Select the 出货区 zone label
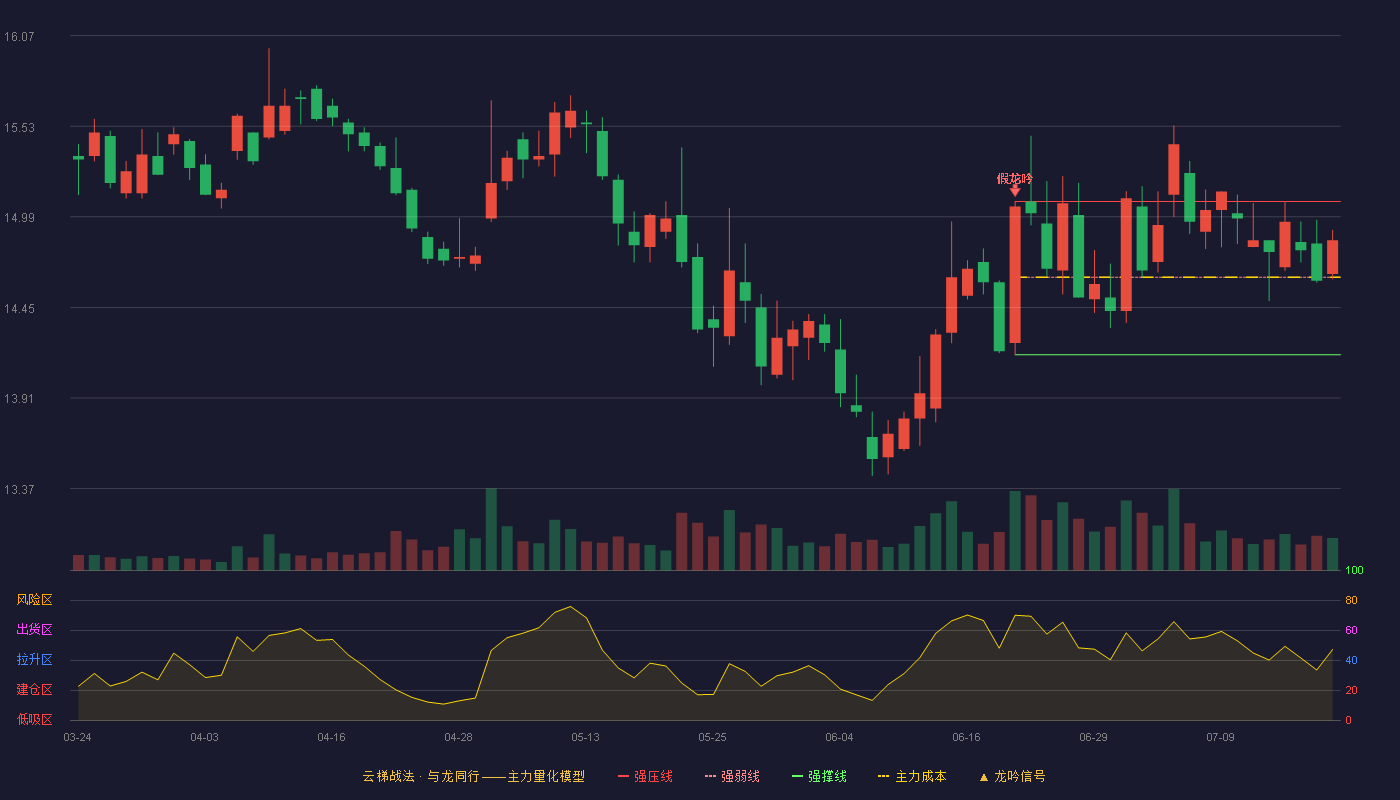The height and width of the screenshot is (800, 1400). coord(34,630)
